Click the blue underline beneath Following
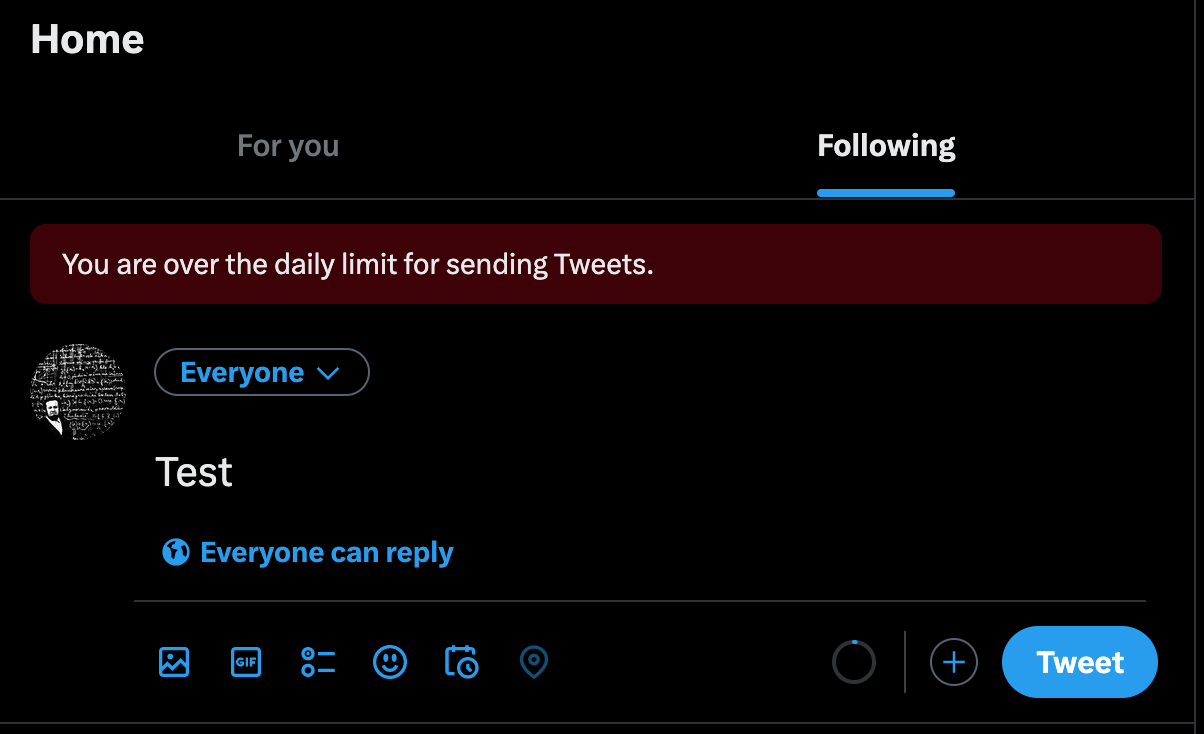Screen dimensions: 1204x734 click(x=886, y=192)
